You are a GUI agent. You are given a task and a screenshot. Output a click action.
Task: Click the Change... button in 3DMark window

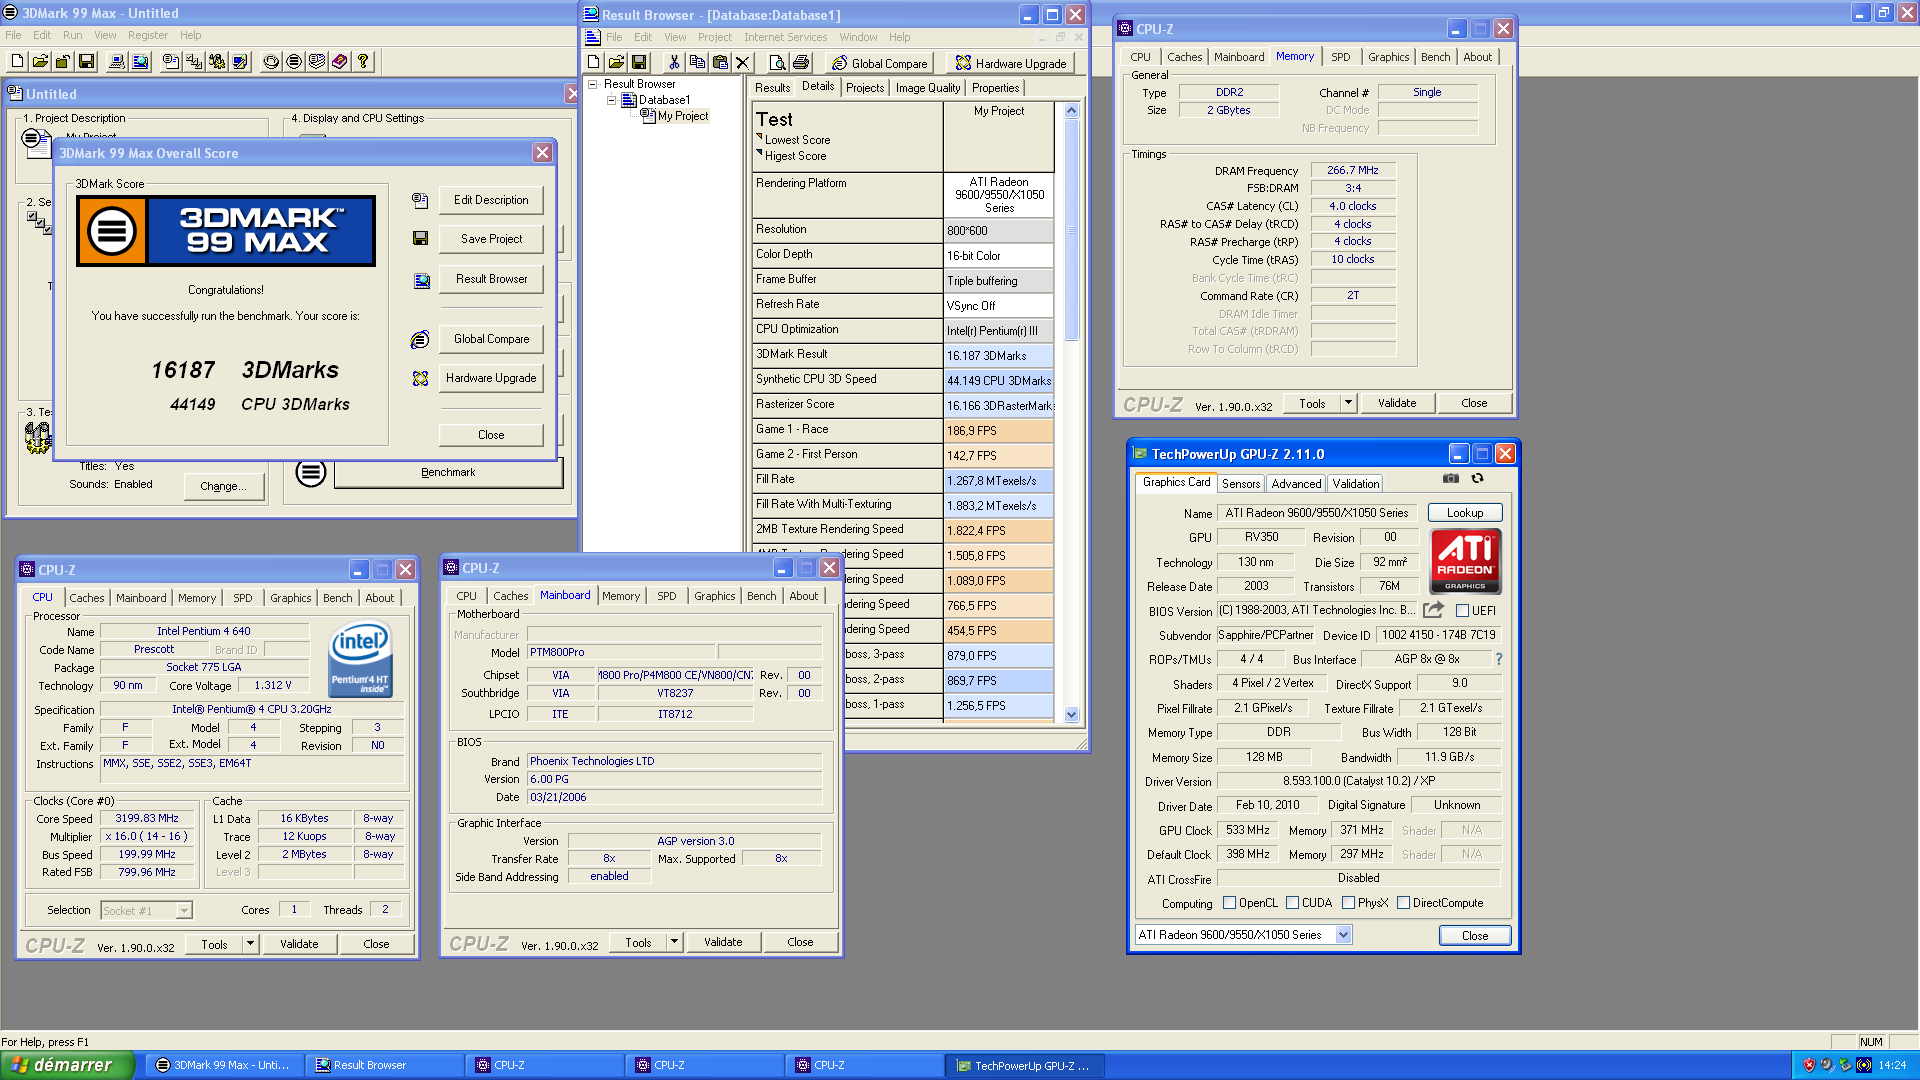click(x=224, y=486)
